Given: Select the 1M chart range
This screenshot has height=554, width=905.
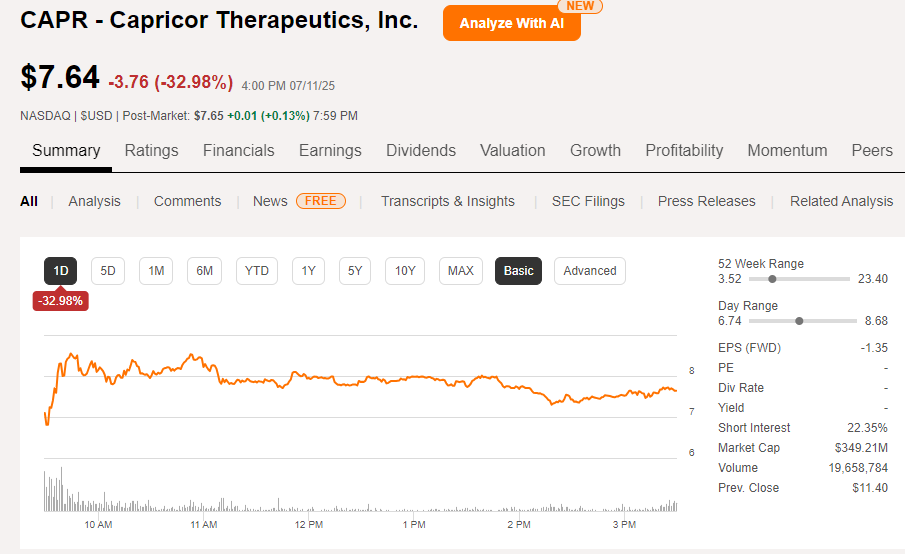Looking at the screenshot, I should pyautogui.click(x=156, y=271).
